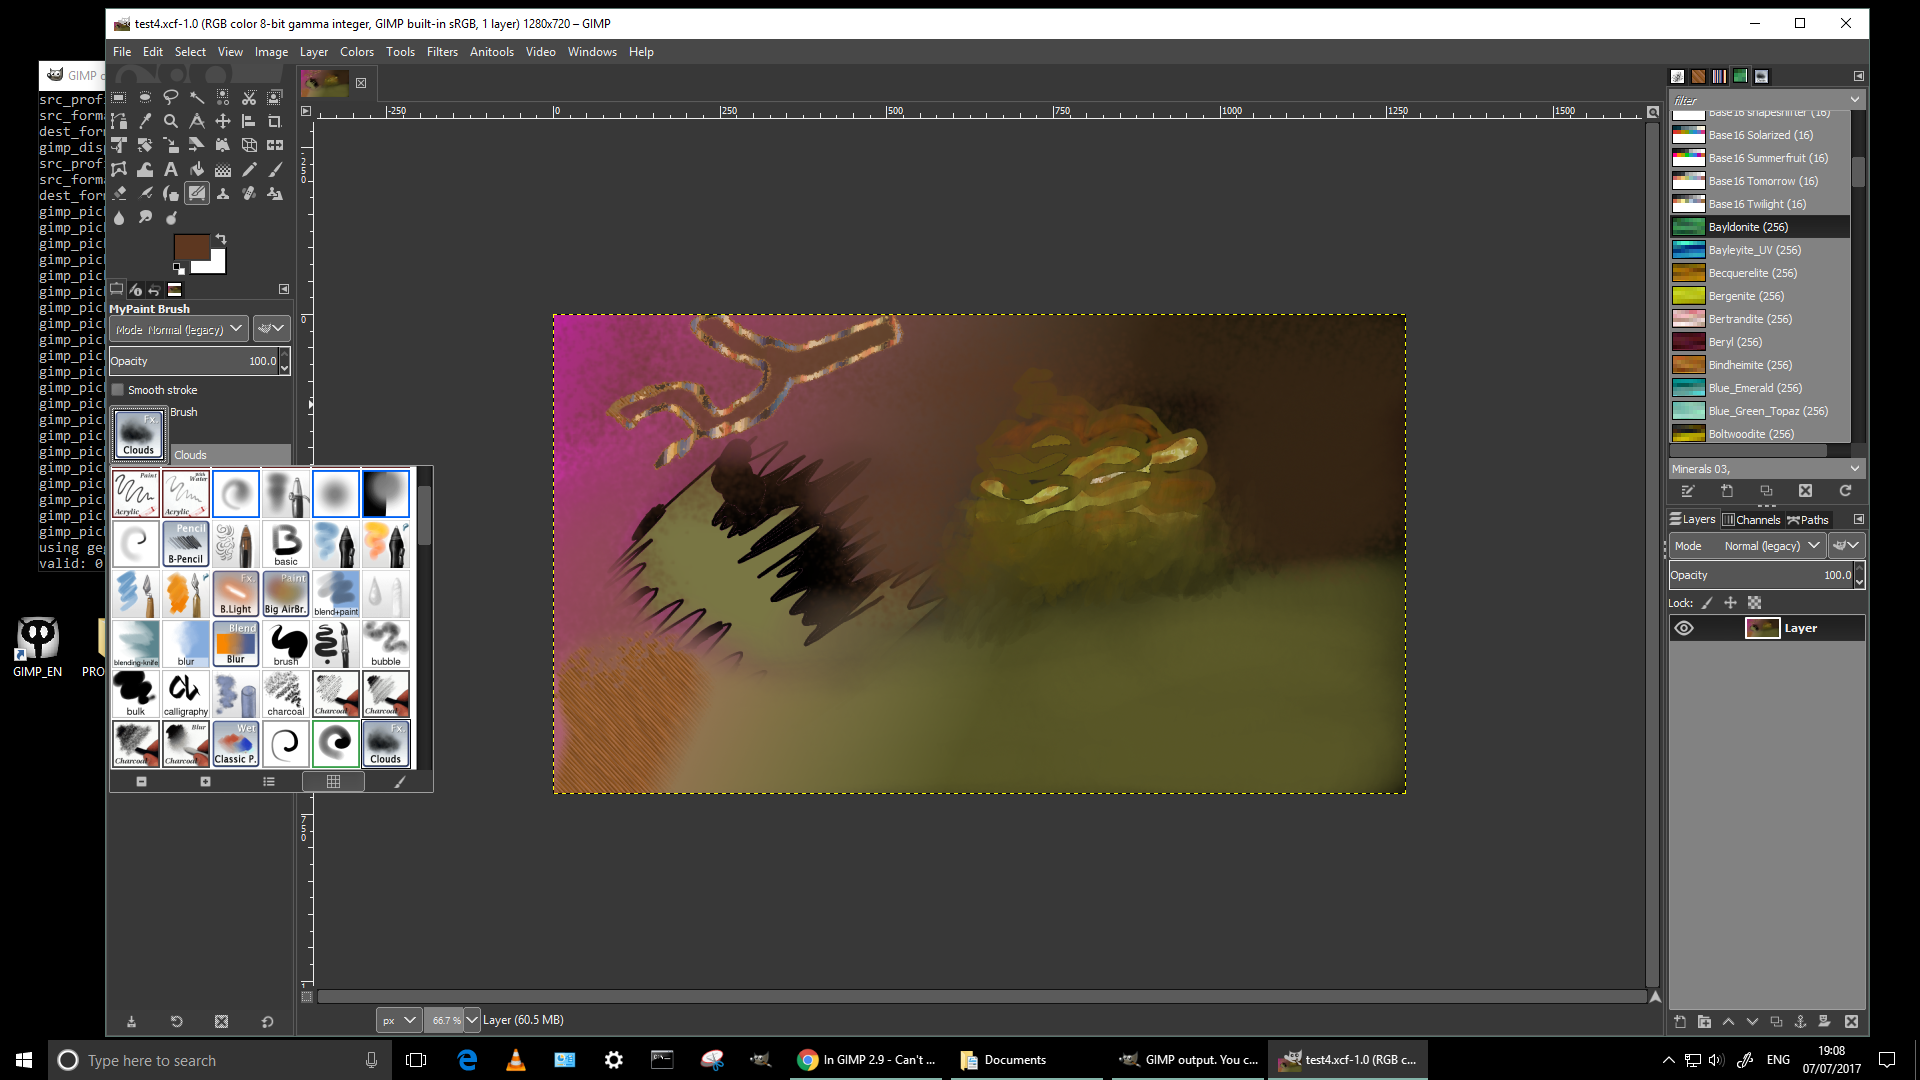Select the Heal bandage tool
The image size is (1920, 1080).
click(249, 193)
